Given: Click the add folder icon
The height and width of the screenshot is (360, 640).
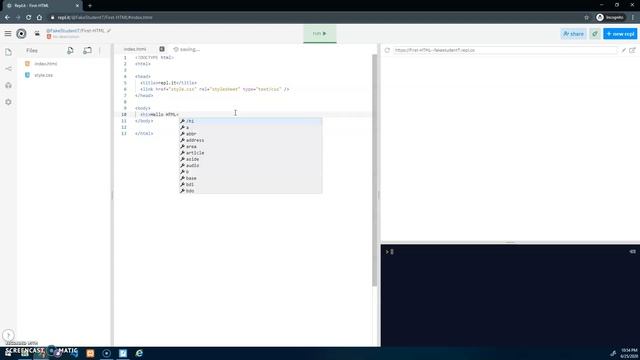Looking at the screenshot, I should click(x=87, y=51).
